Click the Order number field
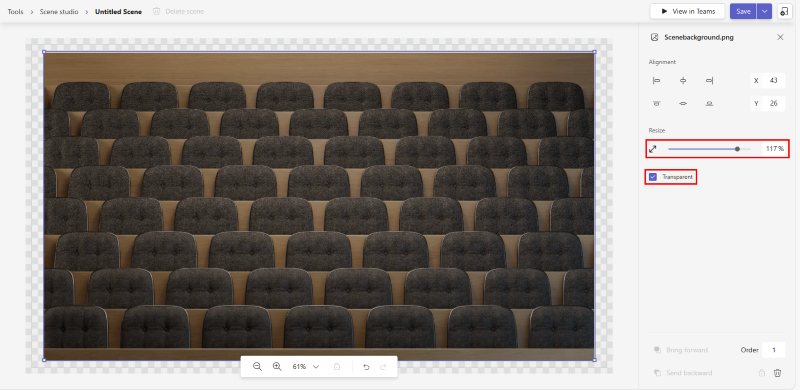Screen dimensions: 800x390 (x=773, y=350)
